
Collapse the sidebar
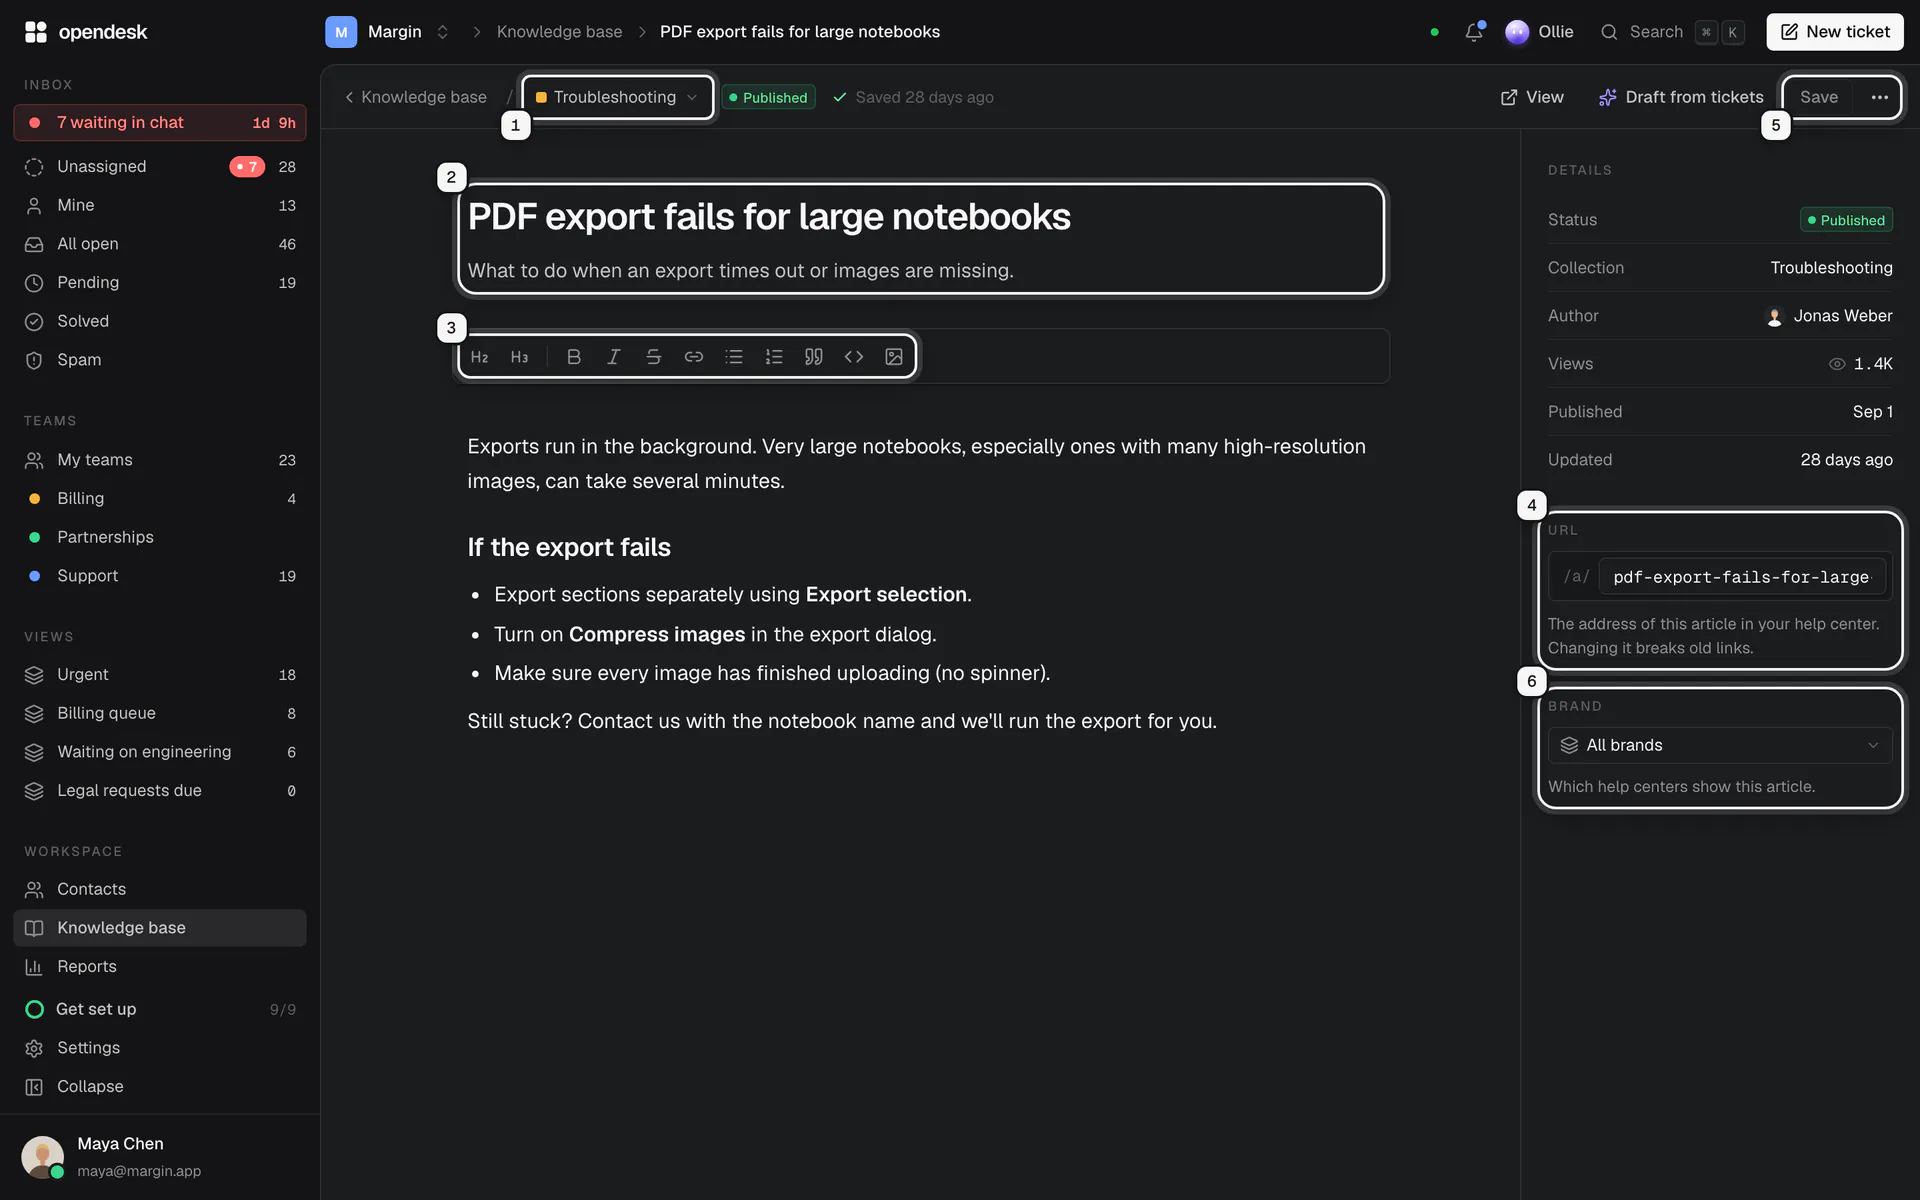[x=160, y=1087]
